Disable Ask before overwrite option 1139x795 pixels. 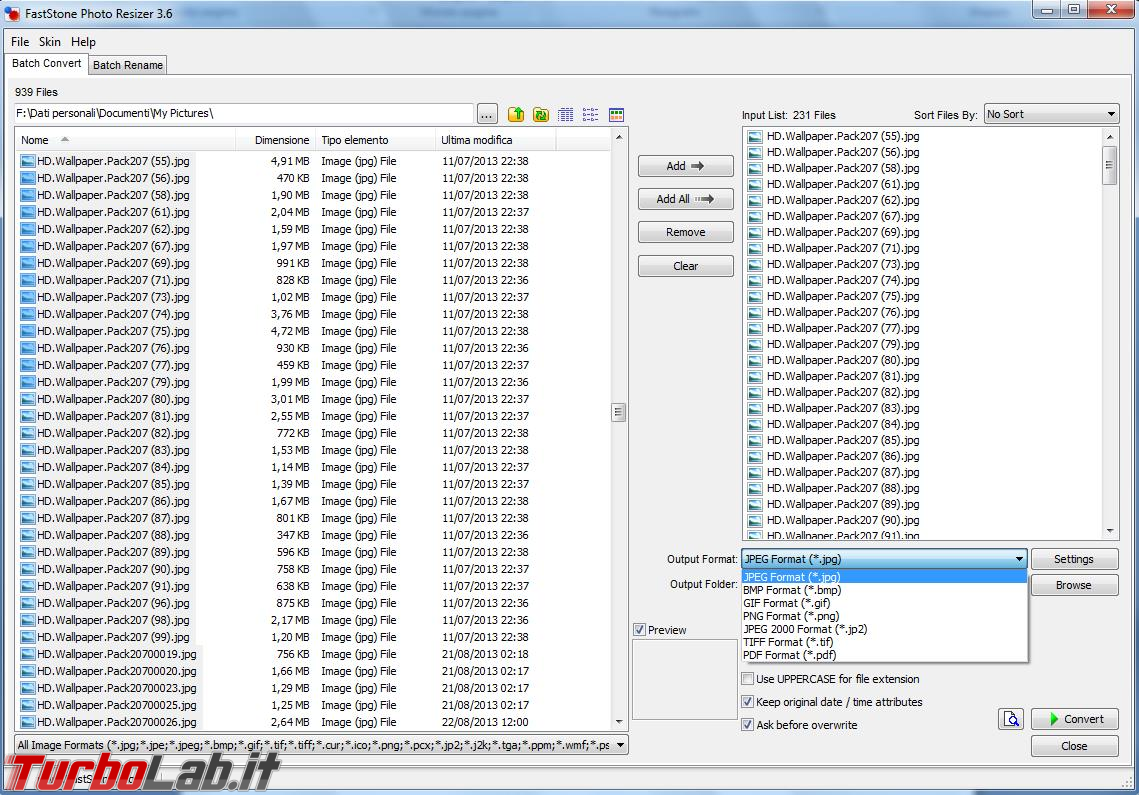[747, 725]
